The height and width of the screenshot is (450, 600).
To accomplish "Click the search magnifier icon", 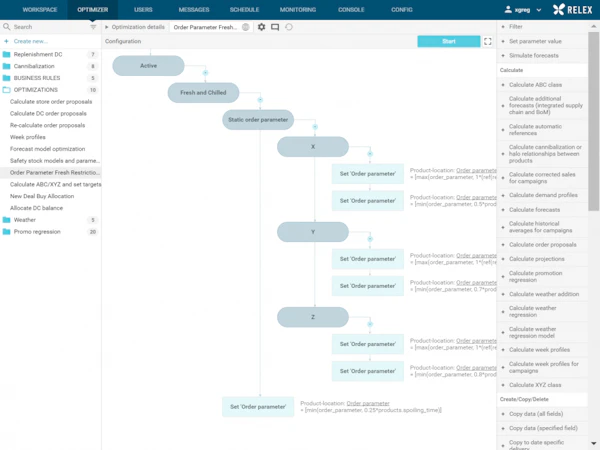I will coord(7,27).
